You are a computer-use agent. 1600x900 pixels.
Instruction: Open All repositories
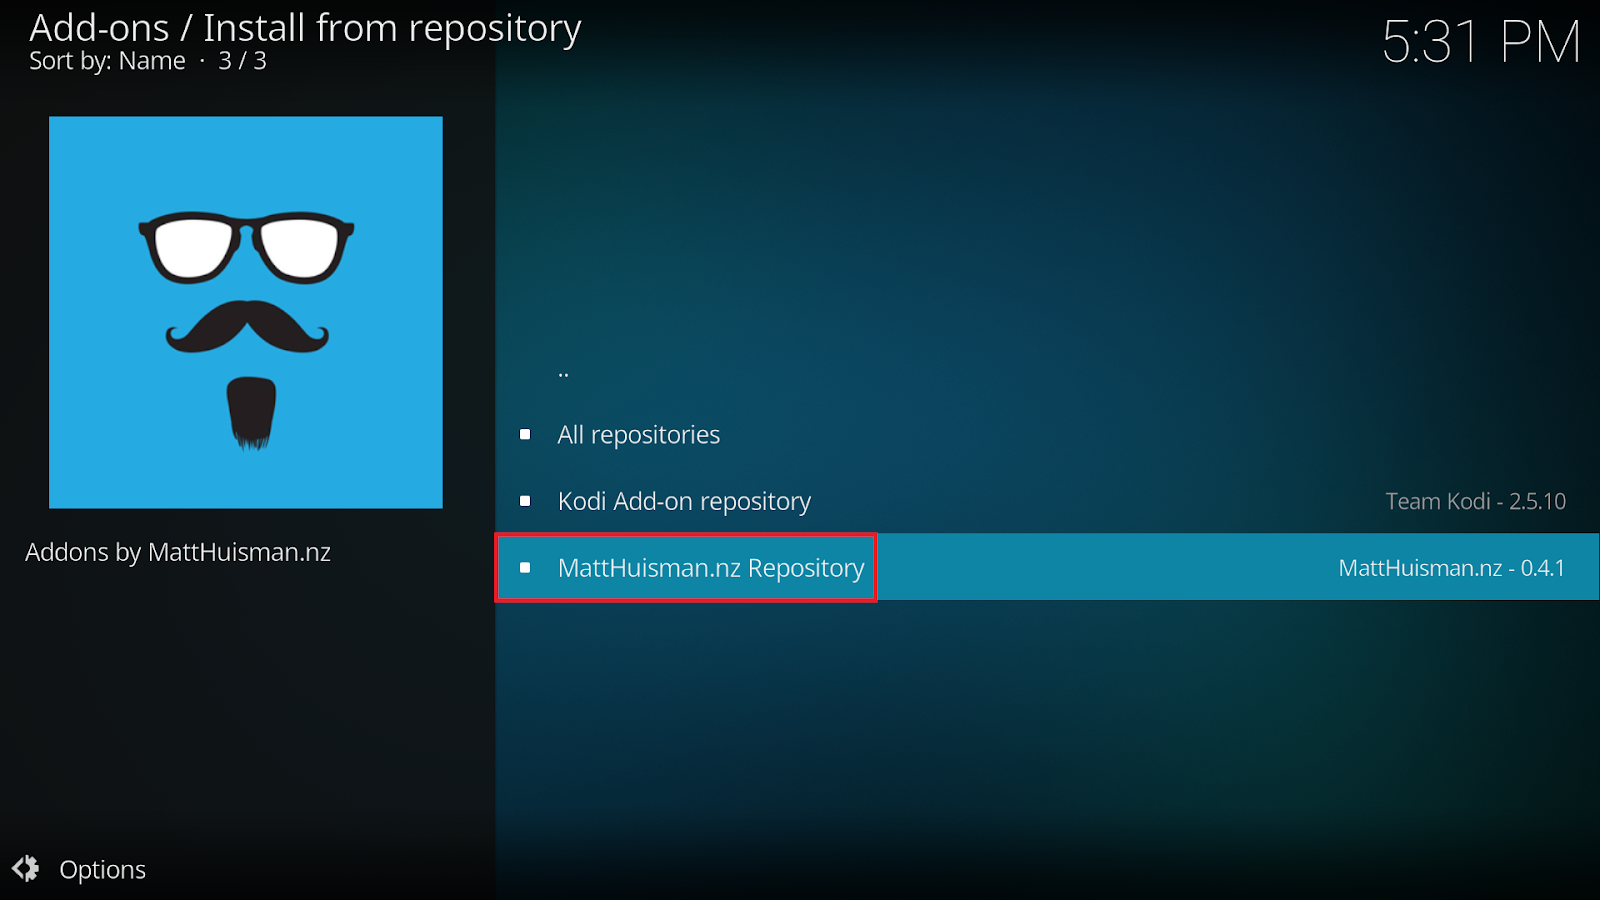tap(1047, 434)
